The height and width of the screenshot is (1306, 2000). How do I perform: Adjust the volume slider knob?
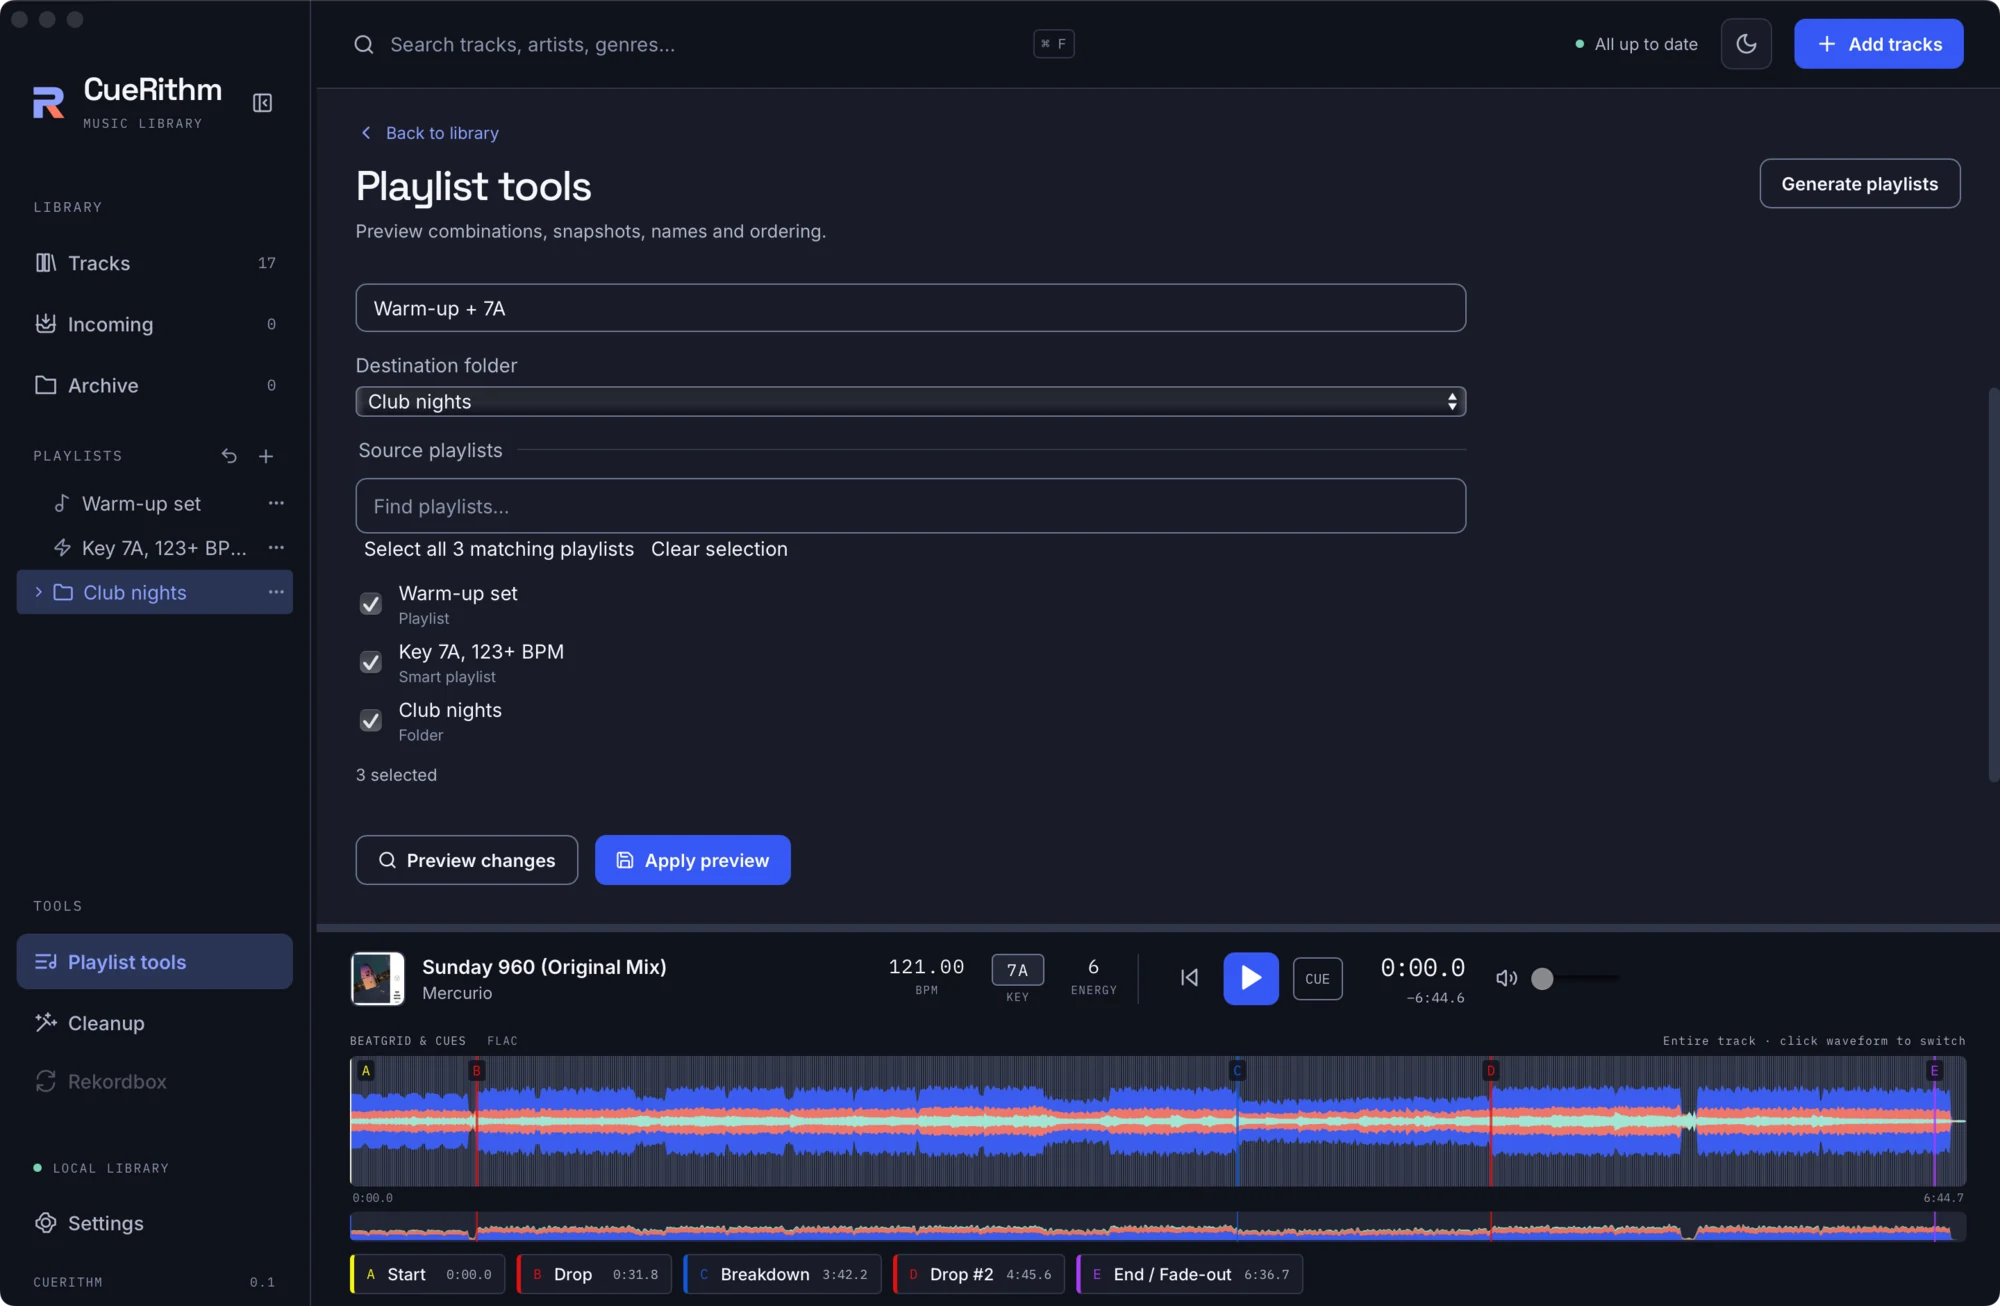click(1542, 979)
